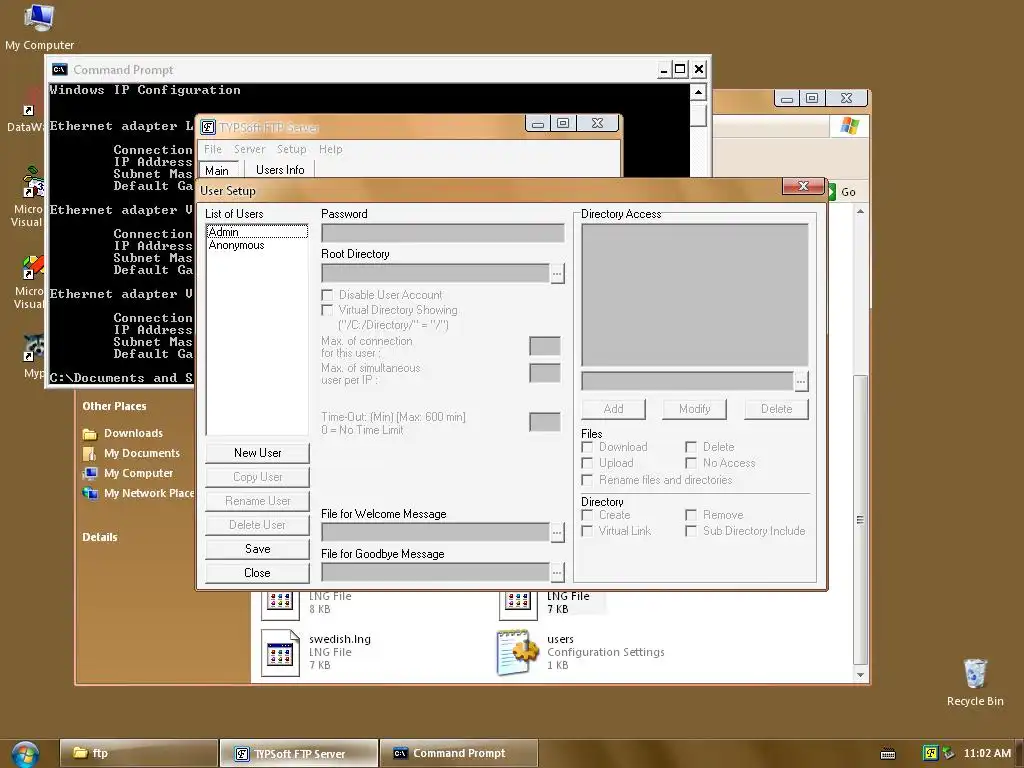Viewport: 1024px width, 768px height.
Task: Click the Close button in User Setup
Action: coord(257,573)
